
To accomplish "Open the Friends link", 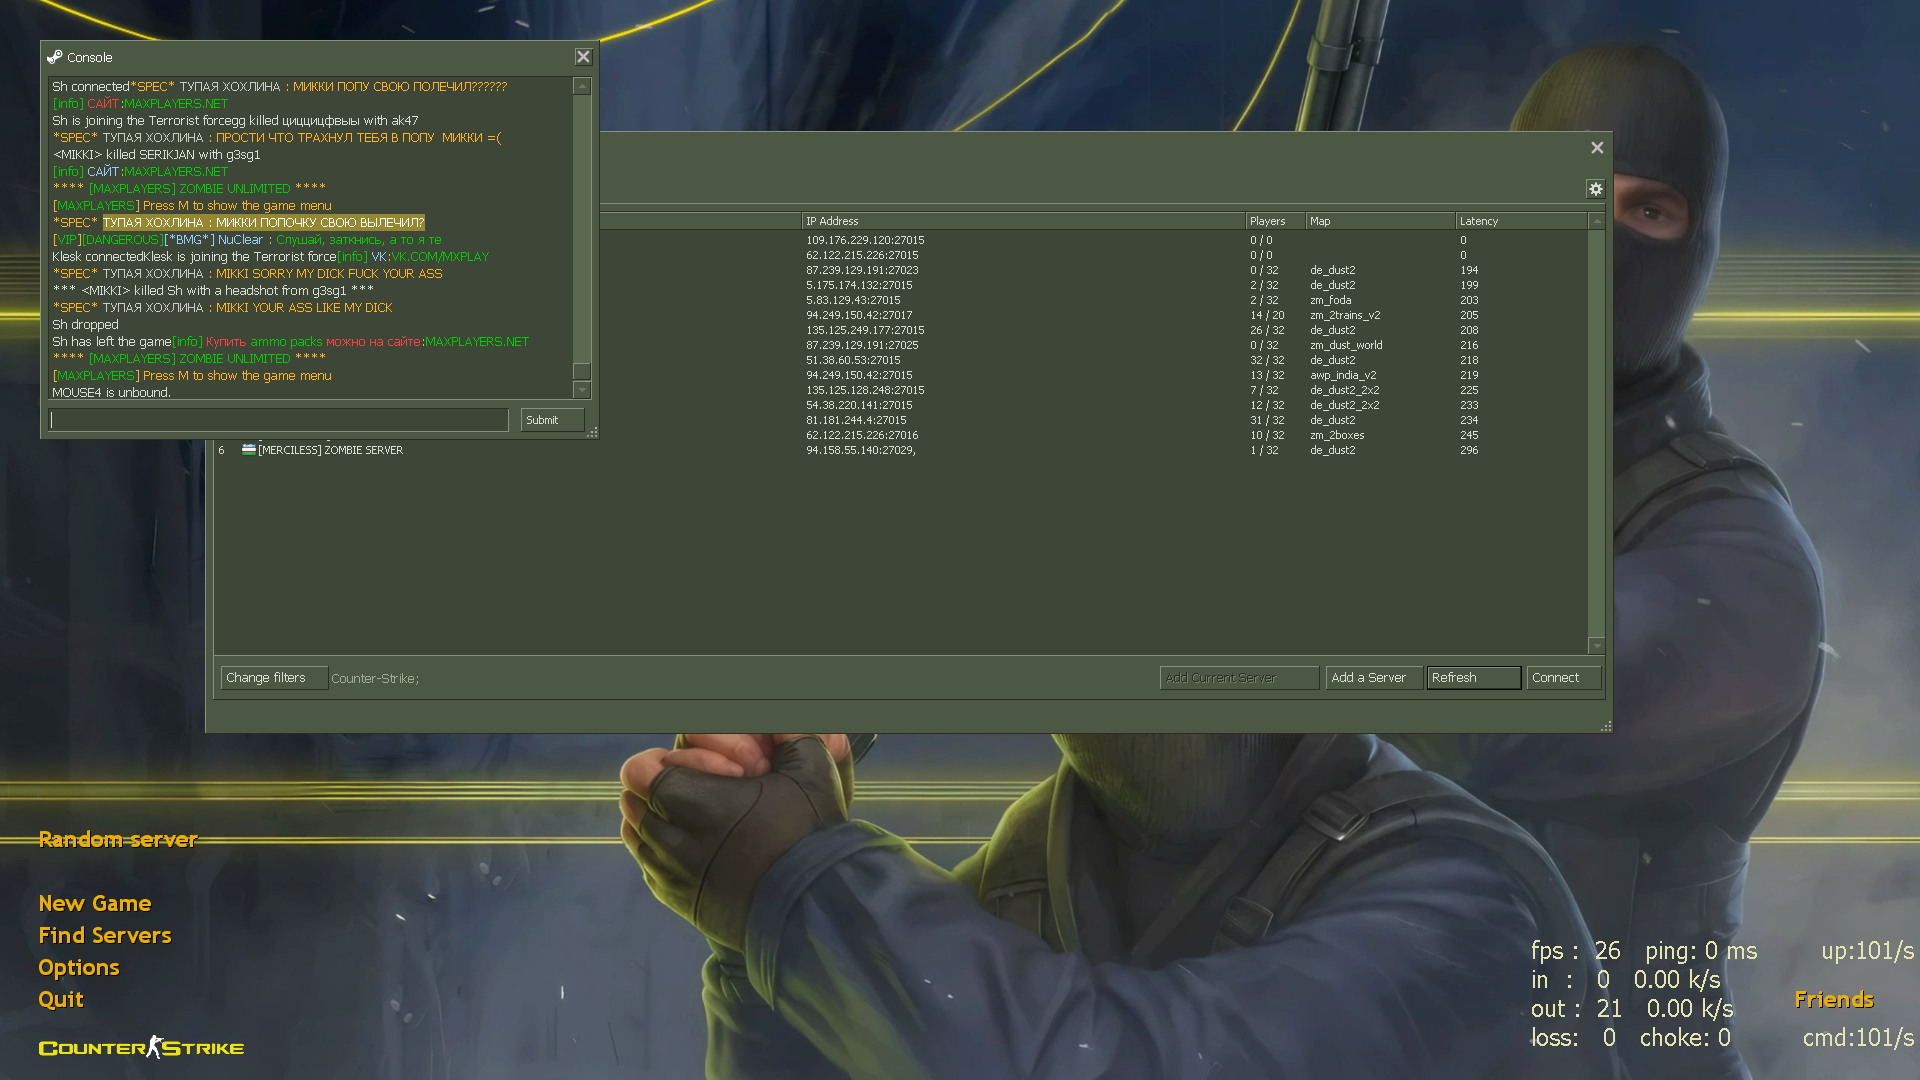I will point(1834,1000).
